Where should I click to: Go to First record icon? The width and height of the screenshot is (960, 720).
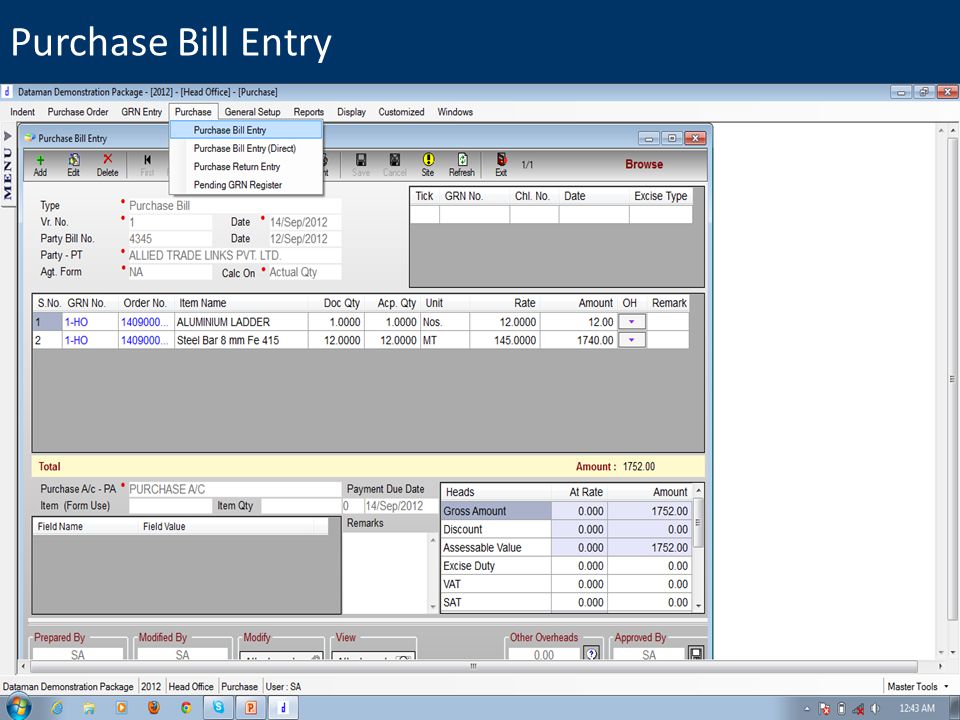click(147, 165)
